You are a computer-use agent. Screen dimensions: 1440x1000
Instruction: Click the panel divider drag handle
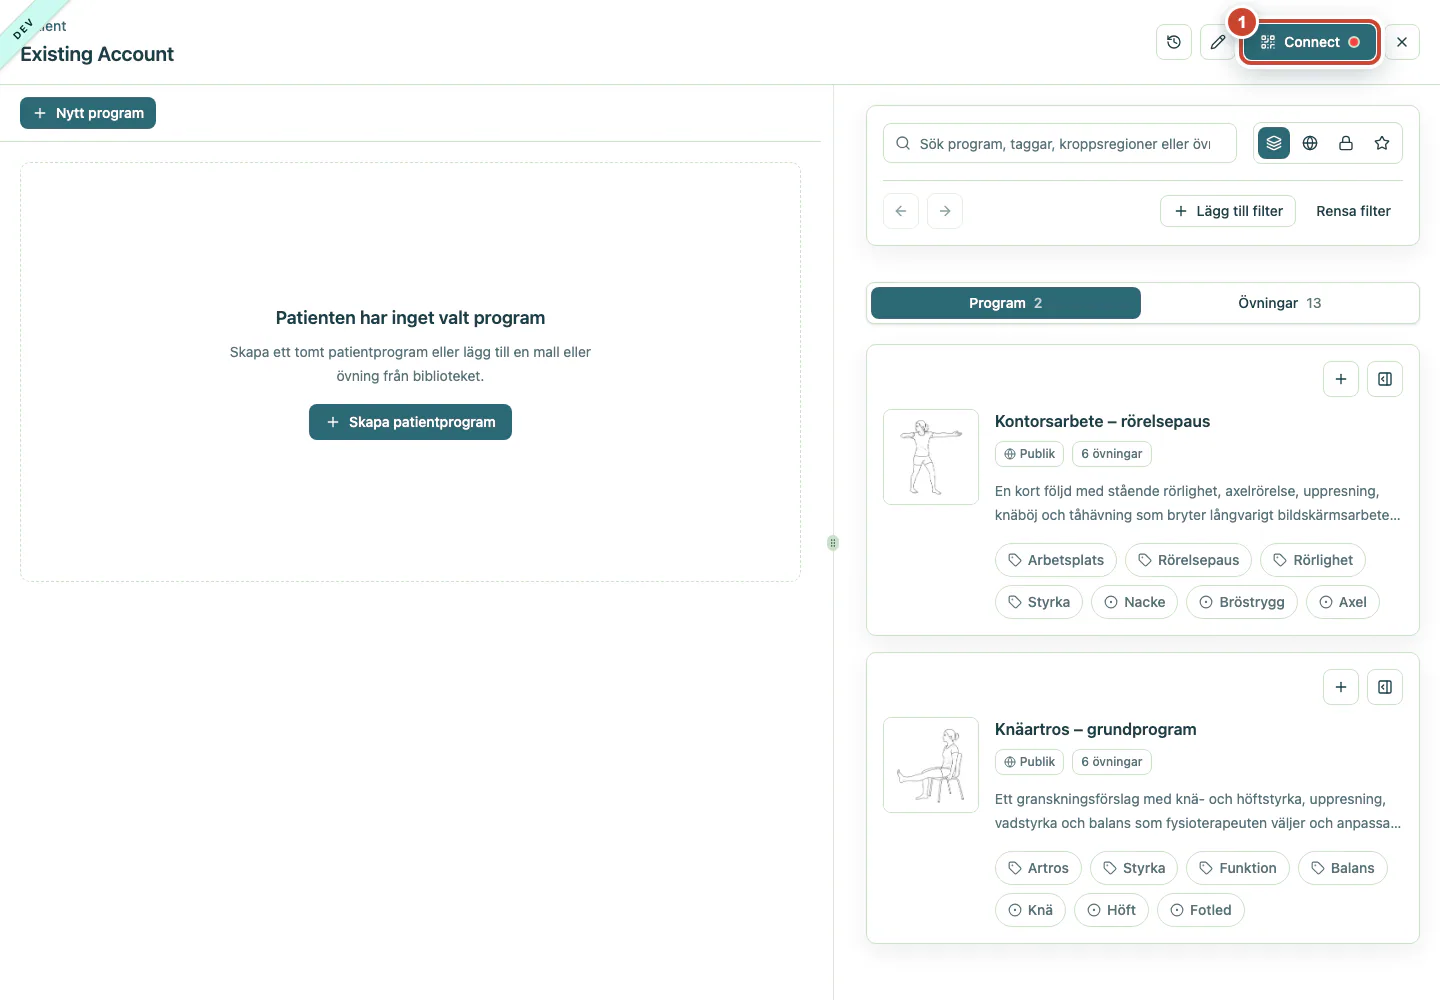833,543
